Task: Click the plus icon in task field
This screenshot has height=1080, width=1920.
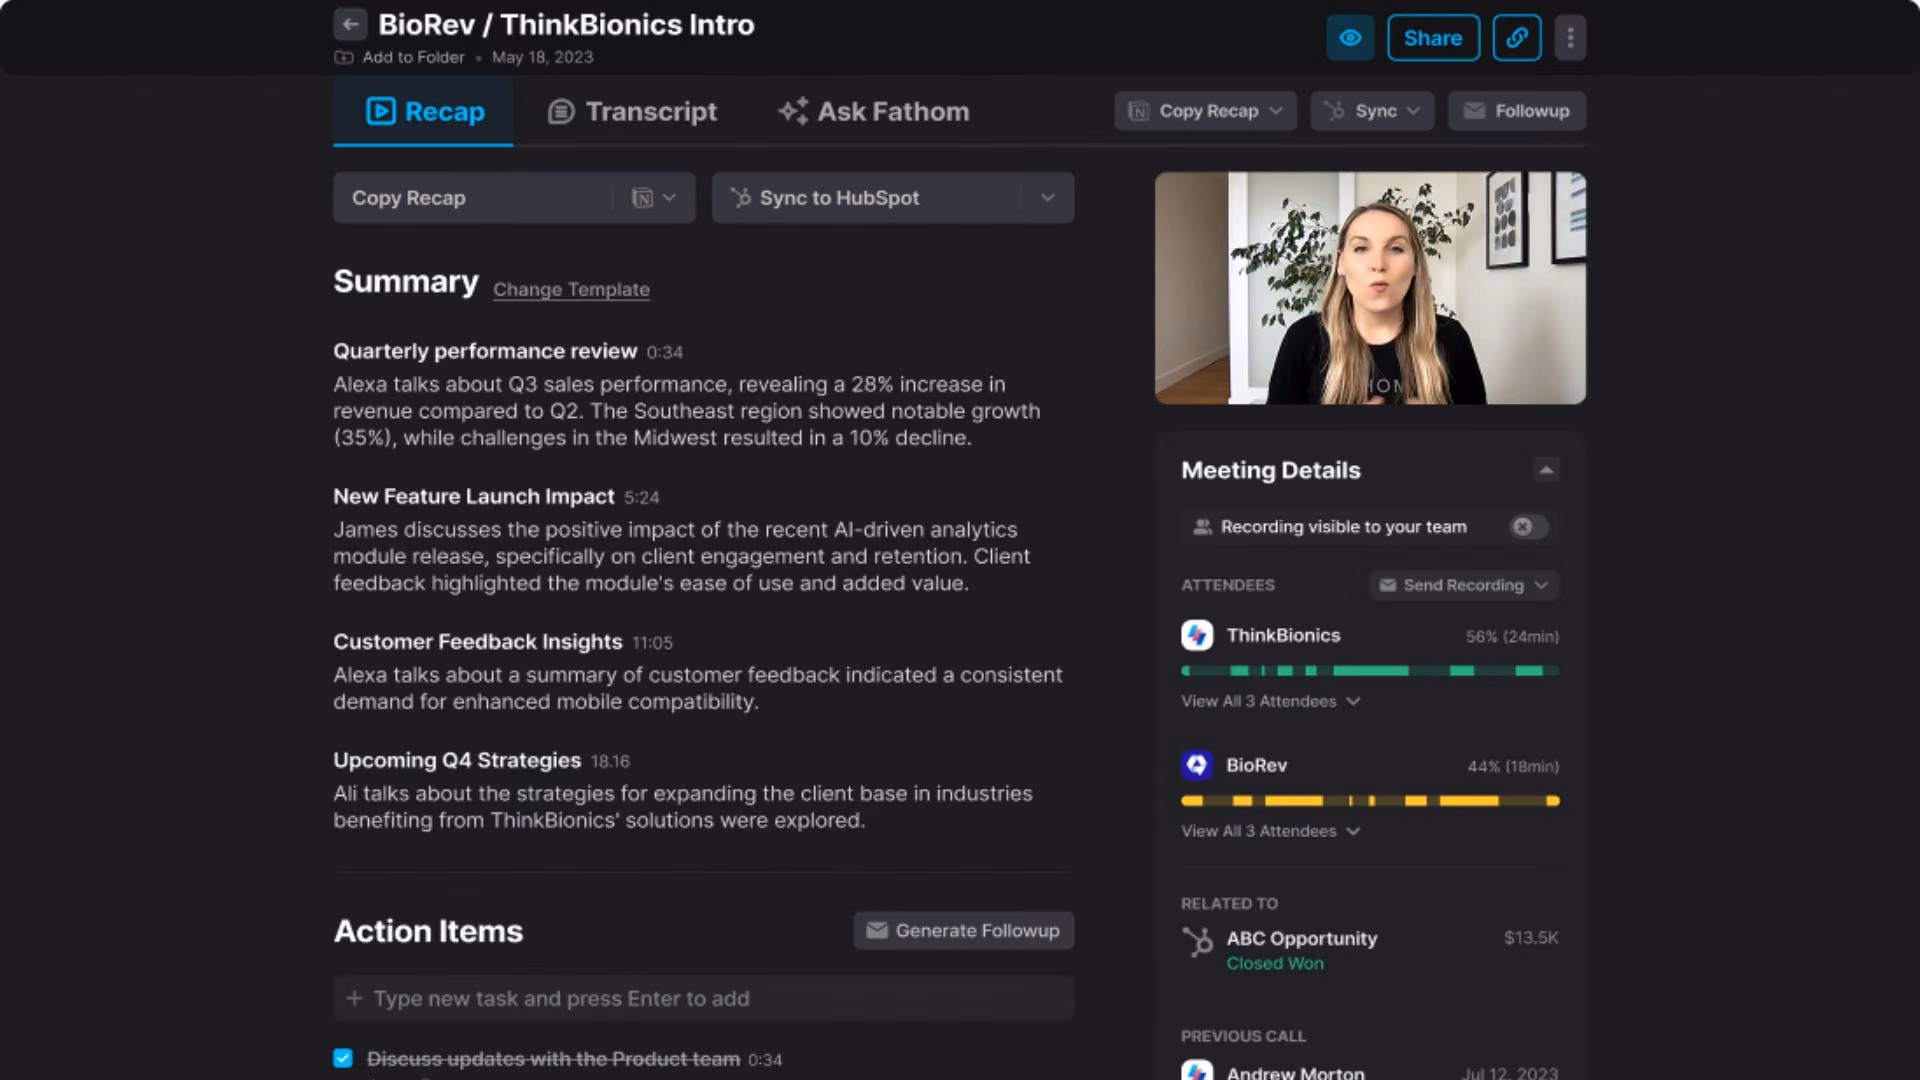Action: pyautogui.click(x=354, y=998)
